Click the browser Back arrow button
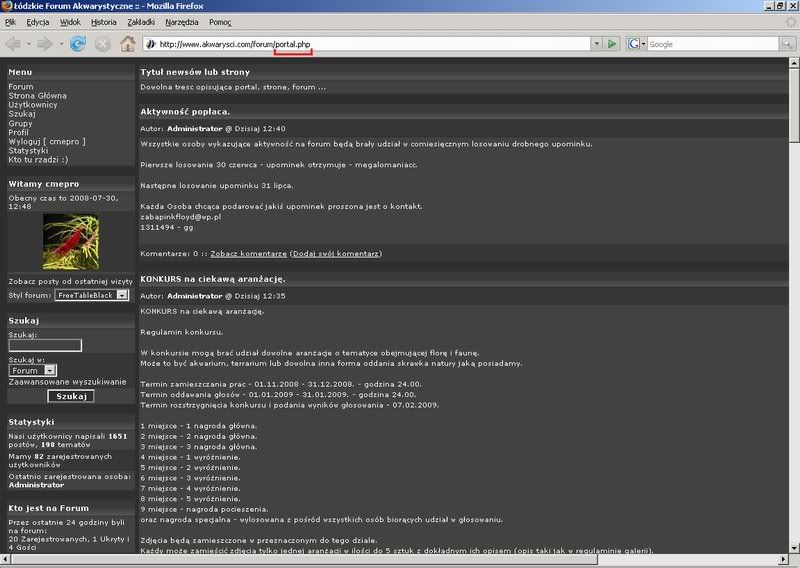800x568 pixels. (x=14, y=44)
